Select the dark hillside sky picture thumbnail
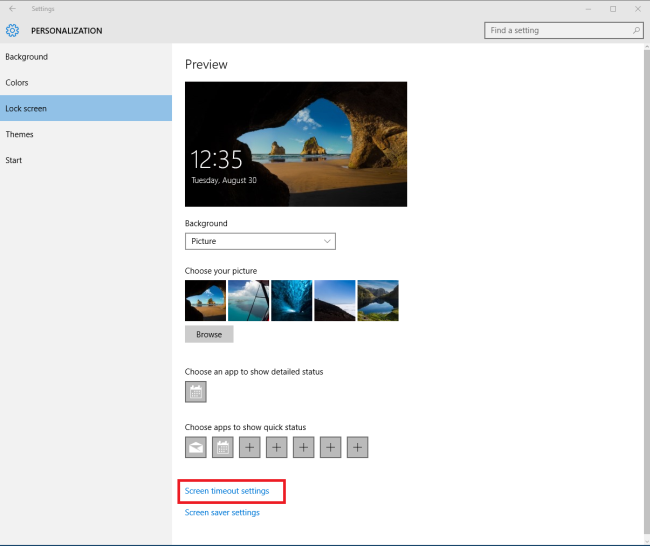This screenshot has width=650, height=546. 335,301
